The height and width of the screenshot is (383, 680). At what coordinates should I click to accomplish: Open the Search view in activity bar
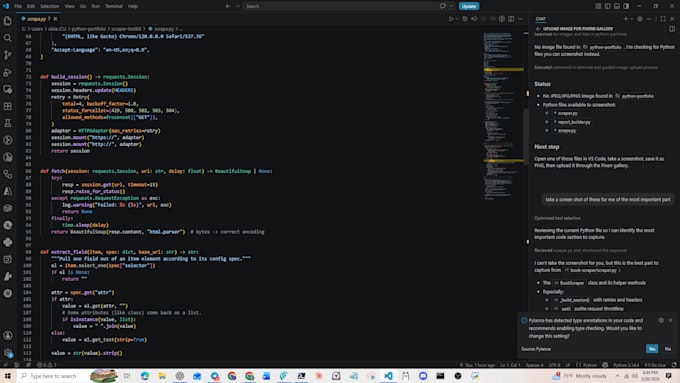click(7, 38)
